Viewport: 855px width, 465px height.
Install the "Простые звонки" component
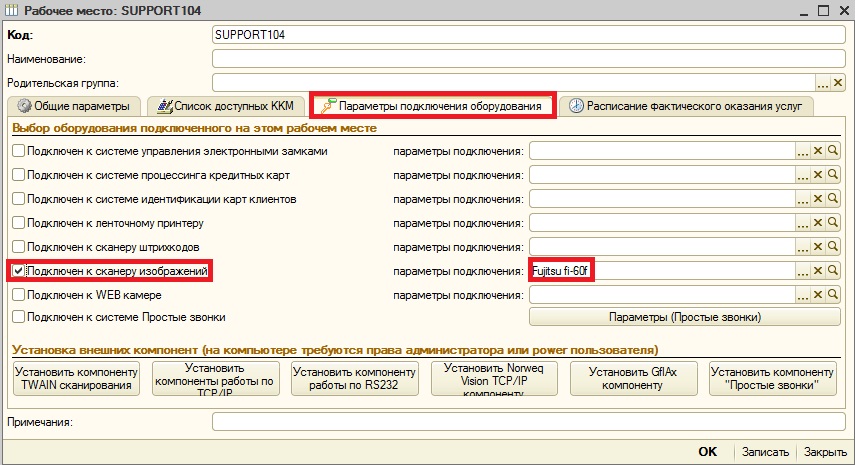pyautogui.click(x=773, y=378)
